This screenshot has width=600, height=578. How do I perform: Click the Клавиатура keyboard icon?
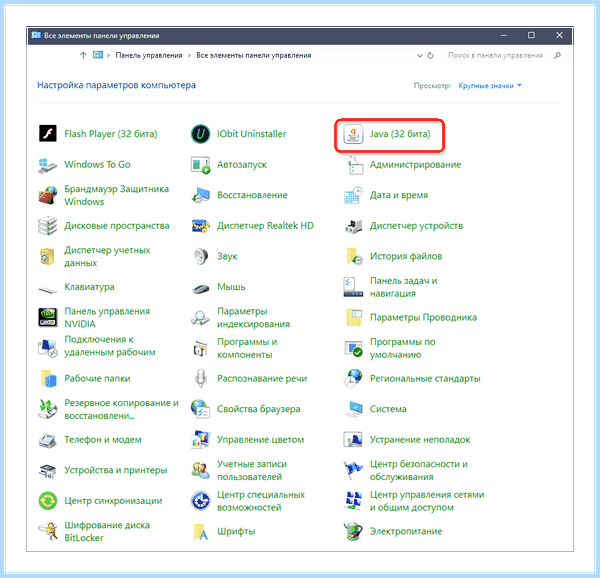click(47, 289)
